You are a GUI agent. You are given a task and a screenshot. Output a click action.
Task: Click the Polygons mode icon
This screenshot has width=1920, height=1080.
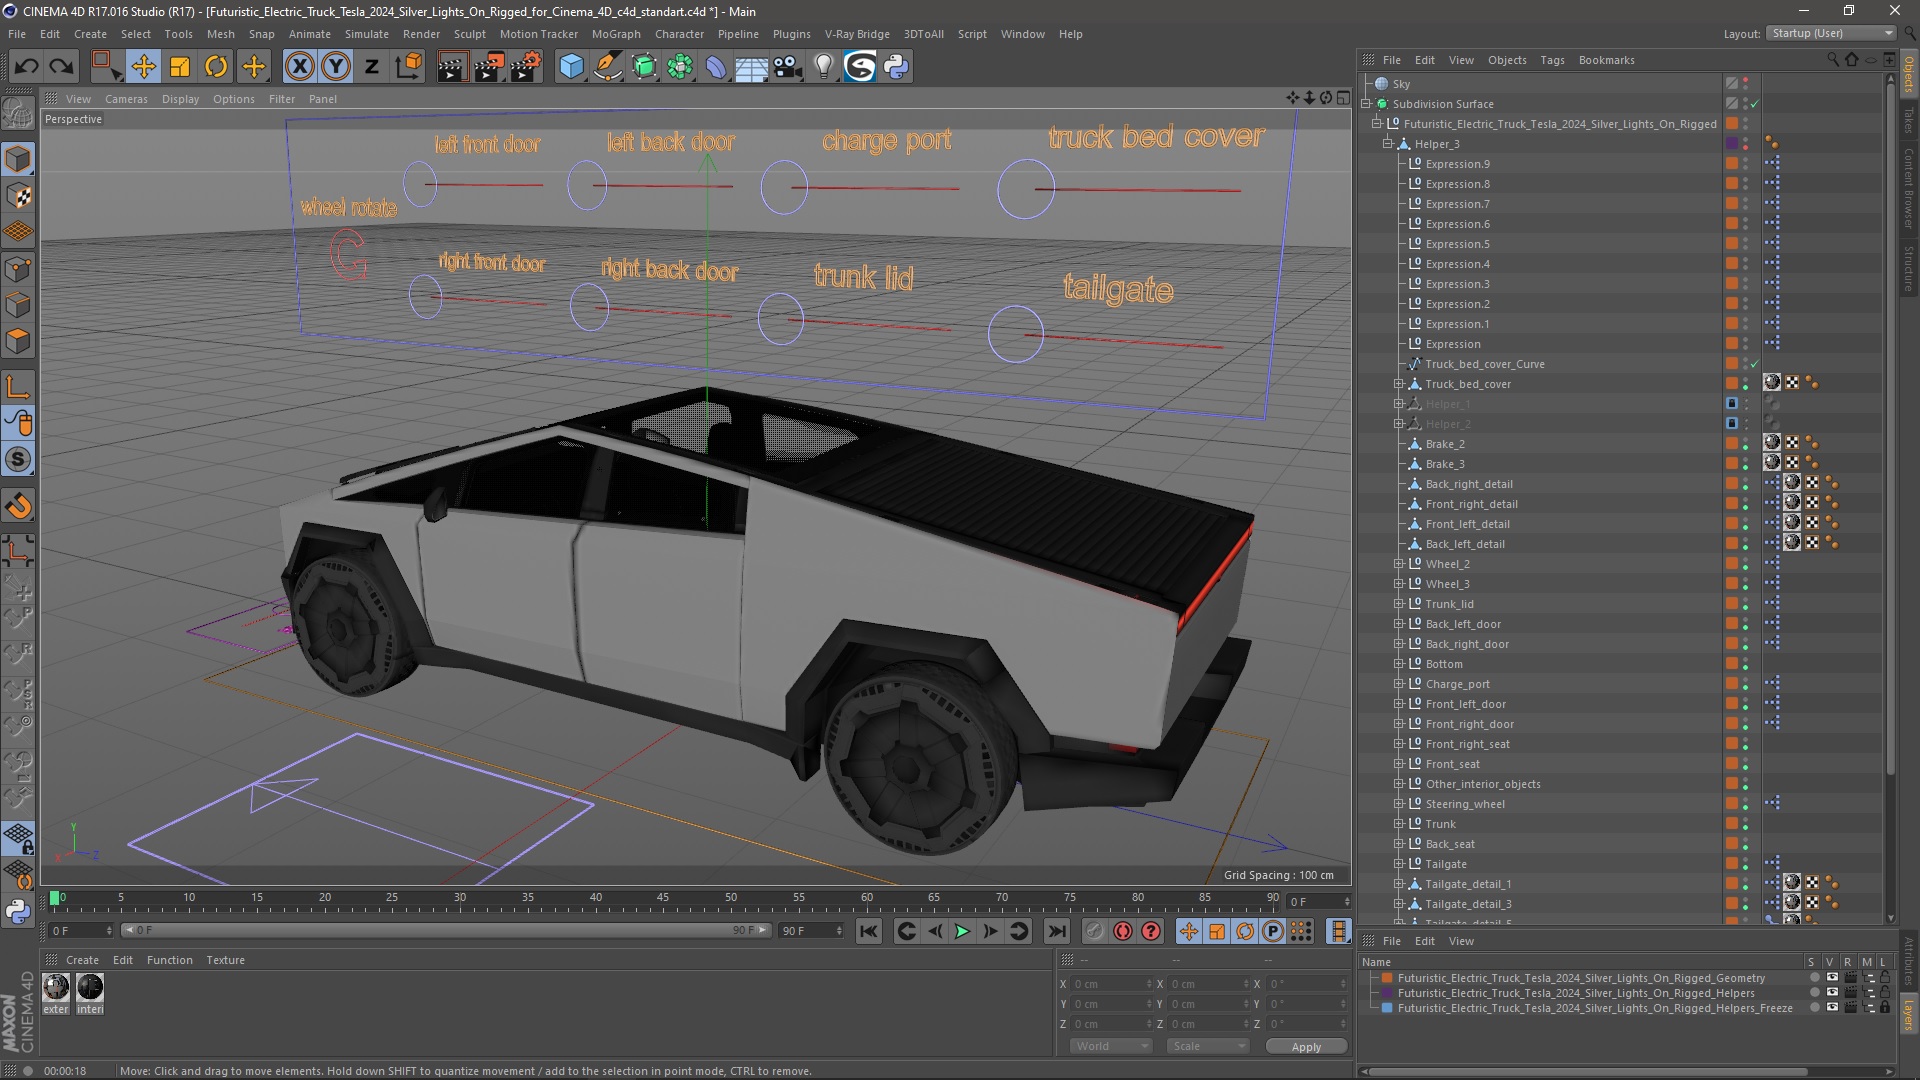18,341
